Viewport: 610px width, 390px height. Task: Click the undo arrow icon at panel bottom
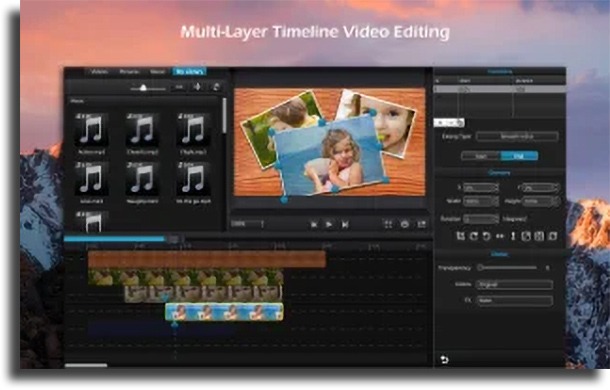444,360
